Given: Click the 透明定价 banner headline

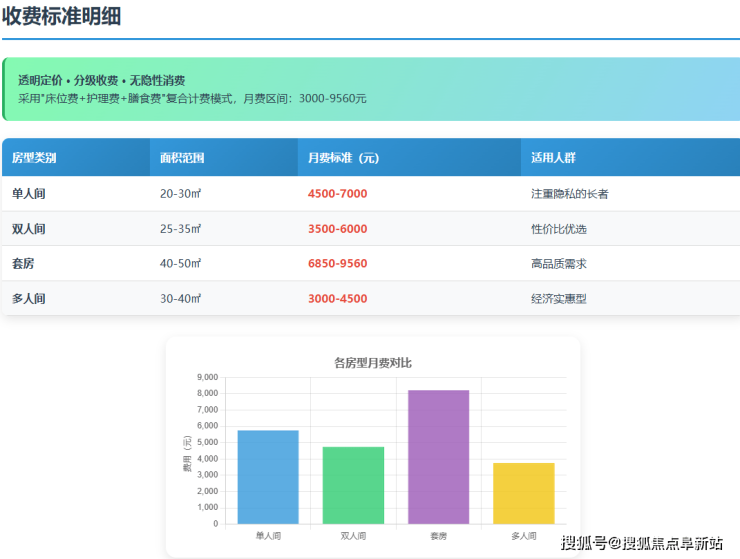Looking at the screenshot, I should tap(102, 80).
